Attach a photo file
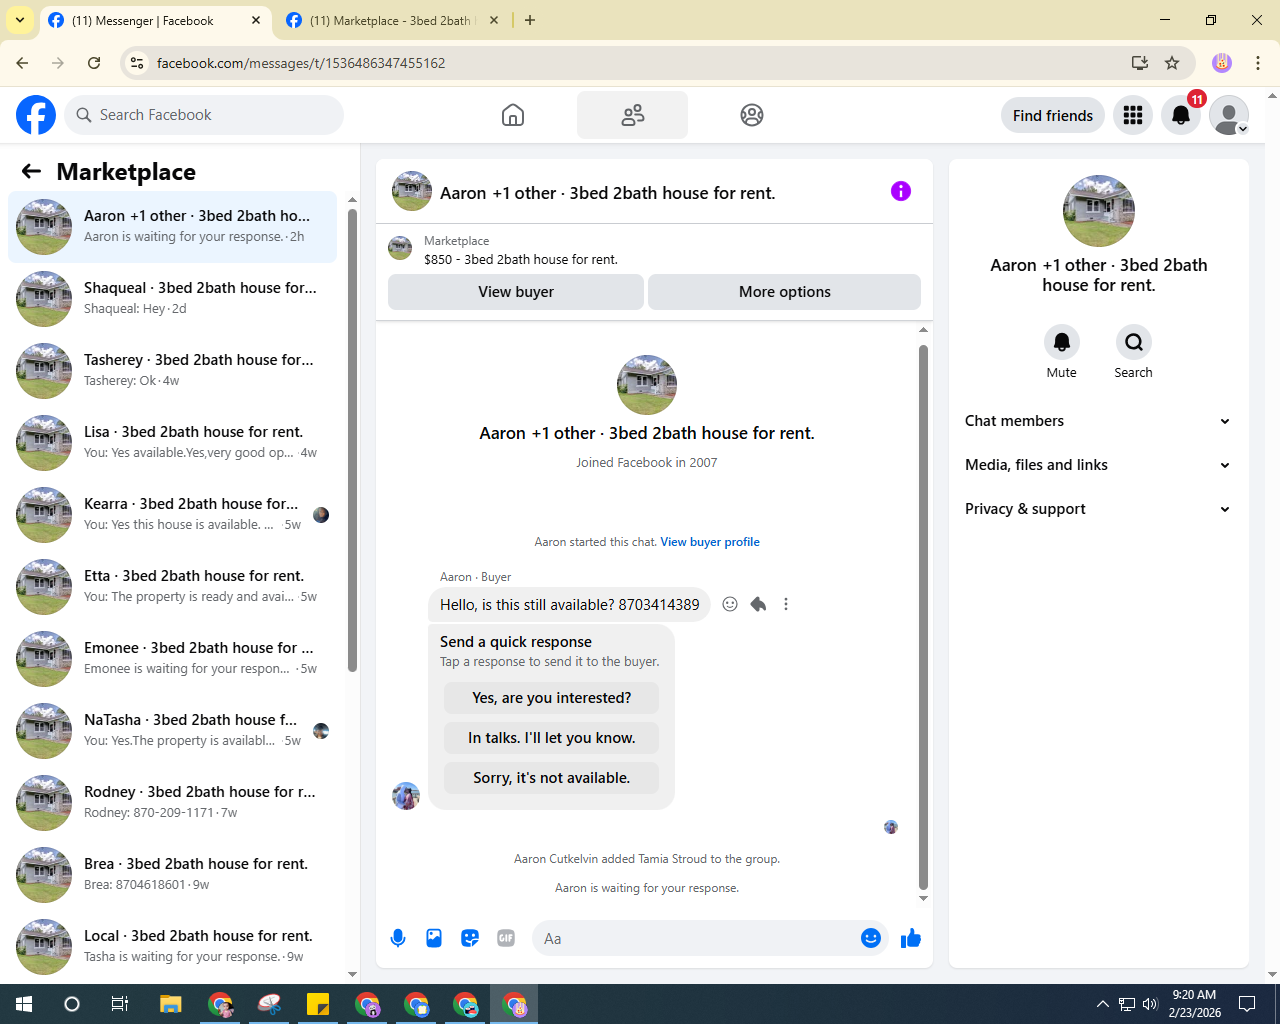The width and height of the screenshot is (1280, 1024). tap(434, 938)
